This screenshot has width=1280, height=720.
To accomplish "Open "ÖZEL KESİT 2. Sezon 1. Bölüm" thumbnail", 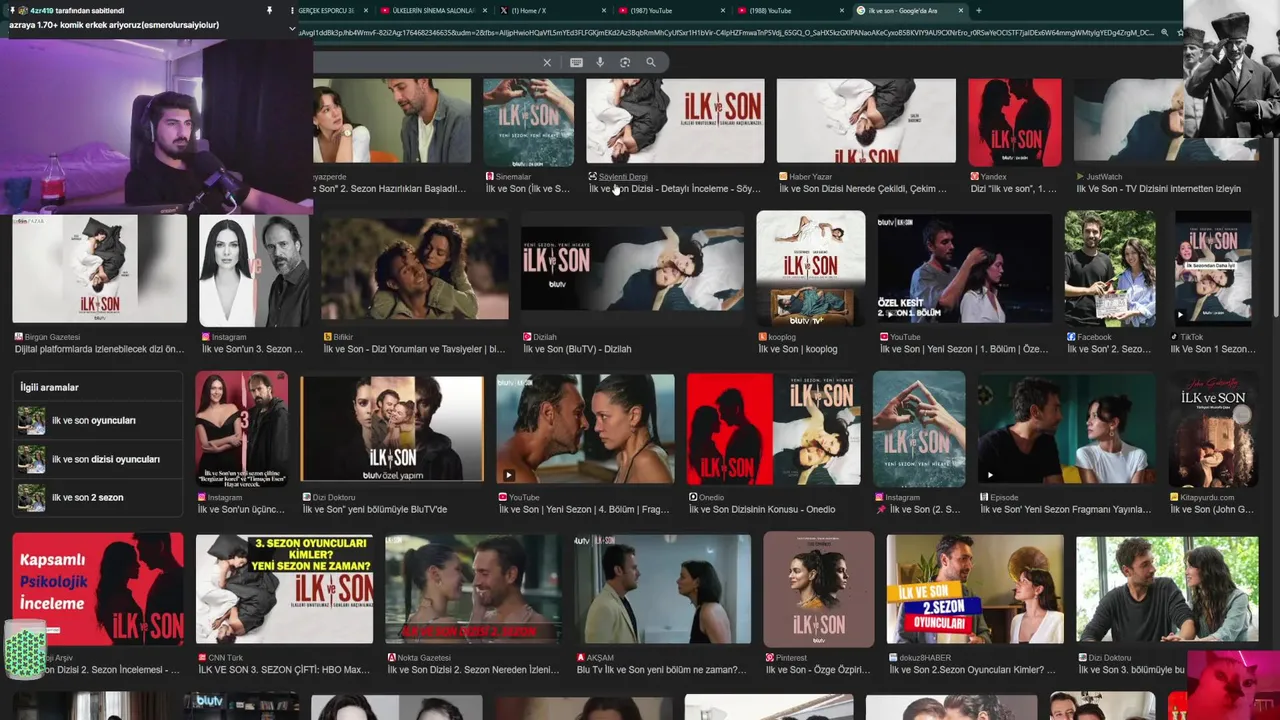I will [964, 268].
